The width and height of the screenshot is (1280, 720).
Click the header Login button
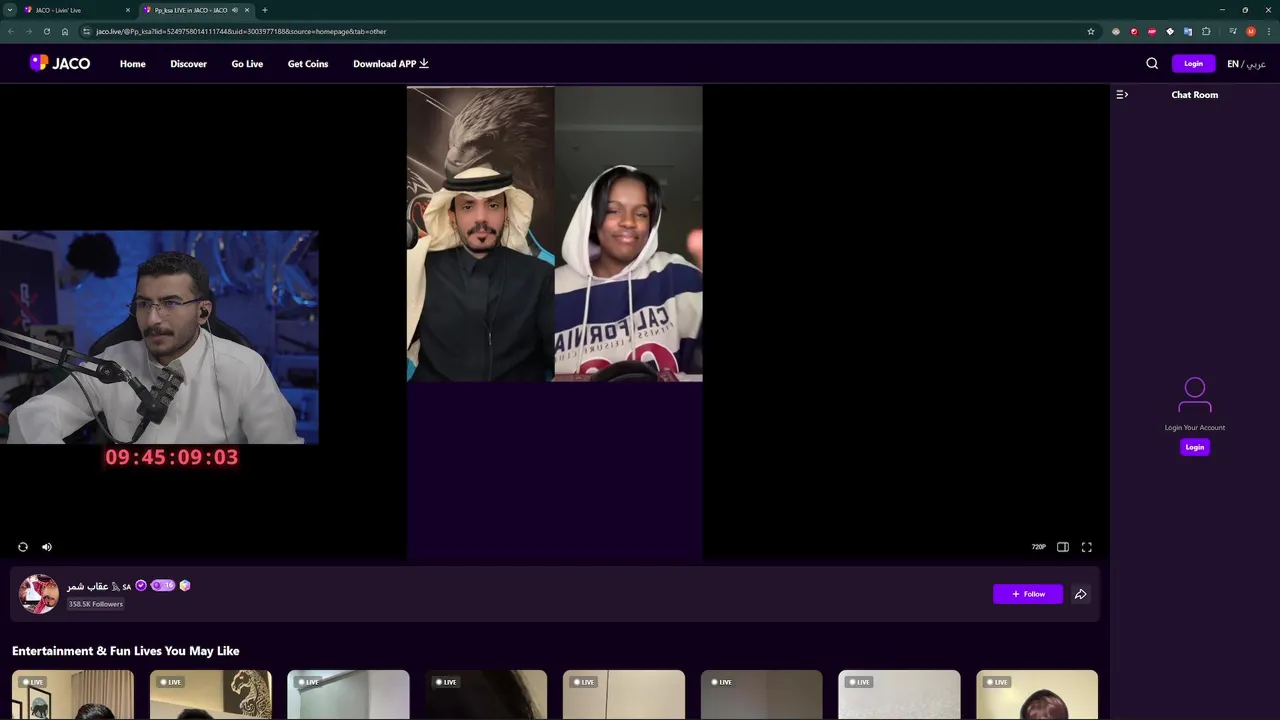tap(1193, 63)
